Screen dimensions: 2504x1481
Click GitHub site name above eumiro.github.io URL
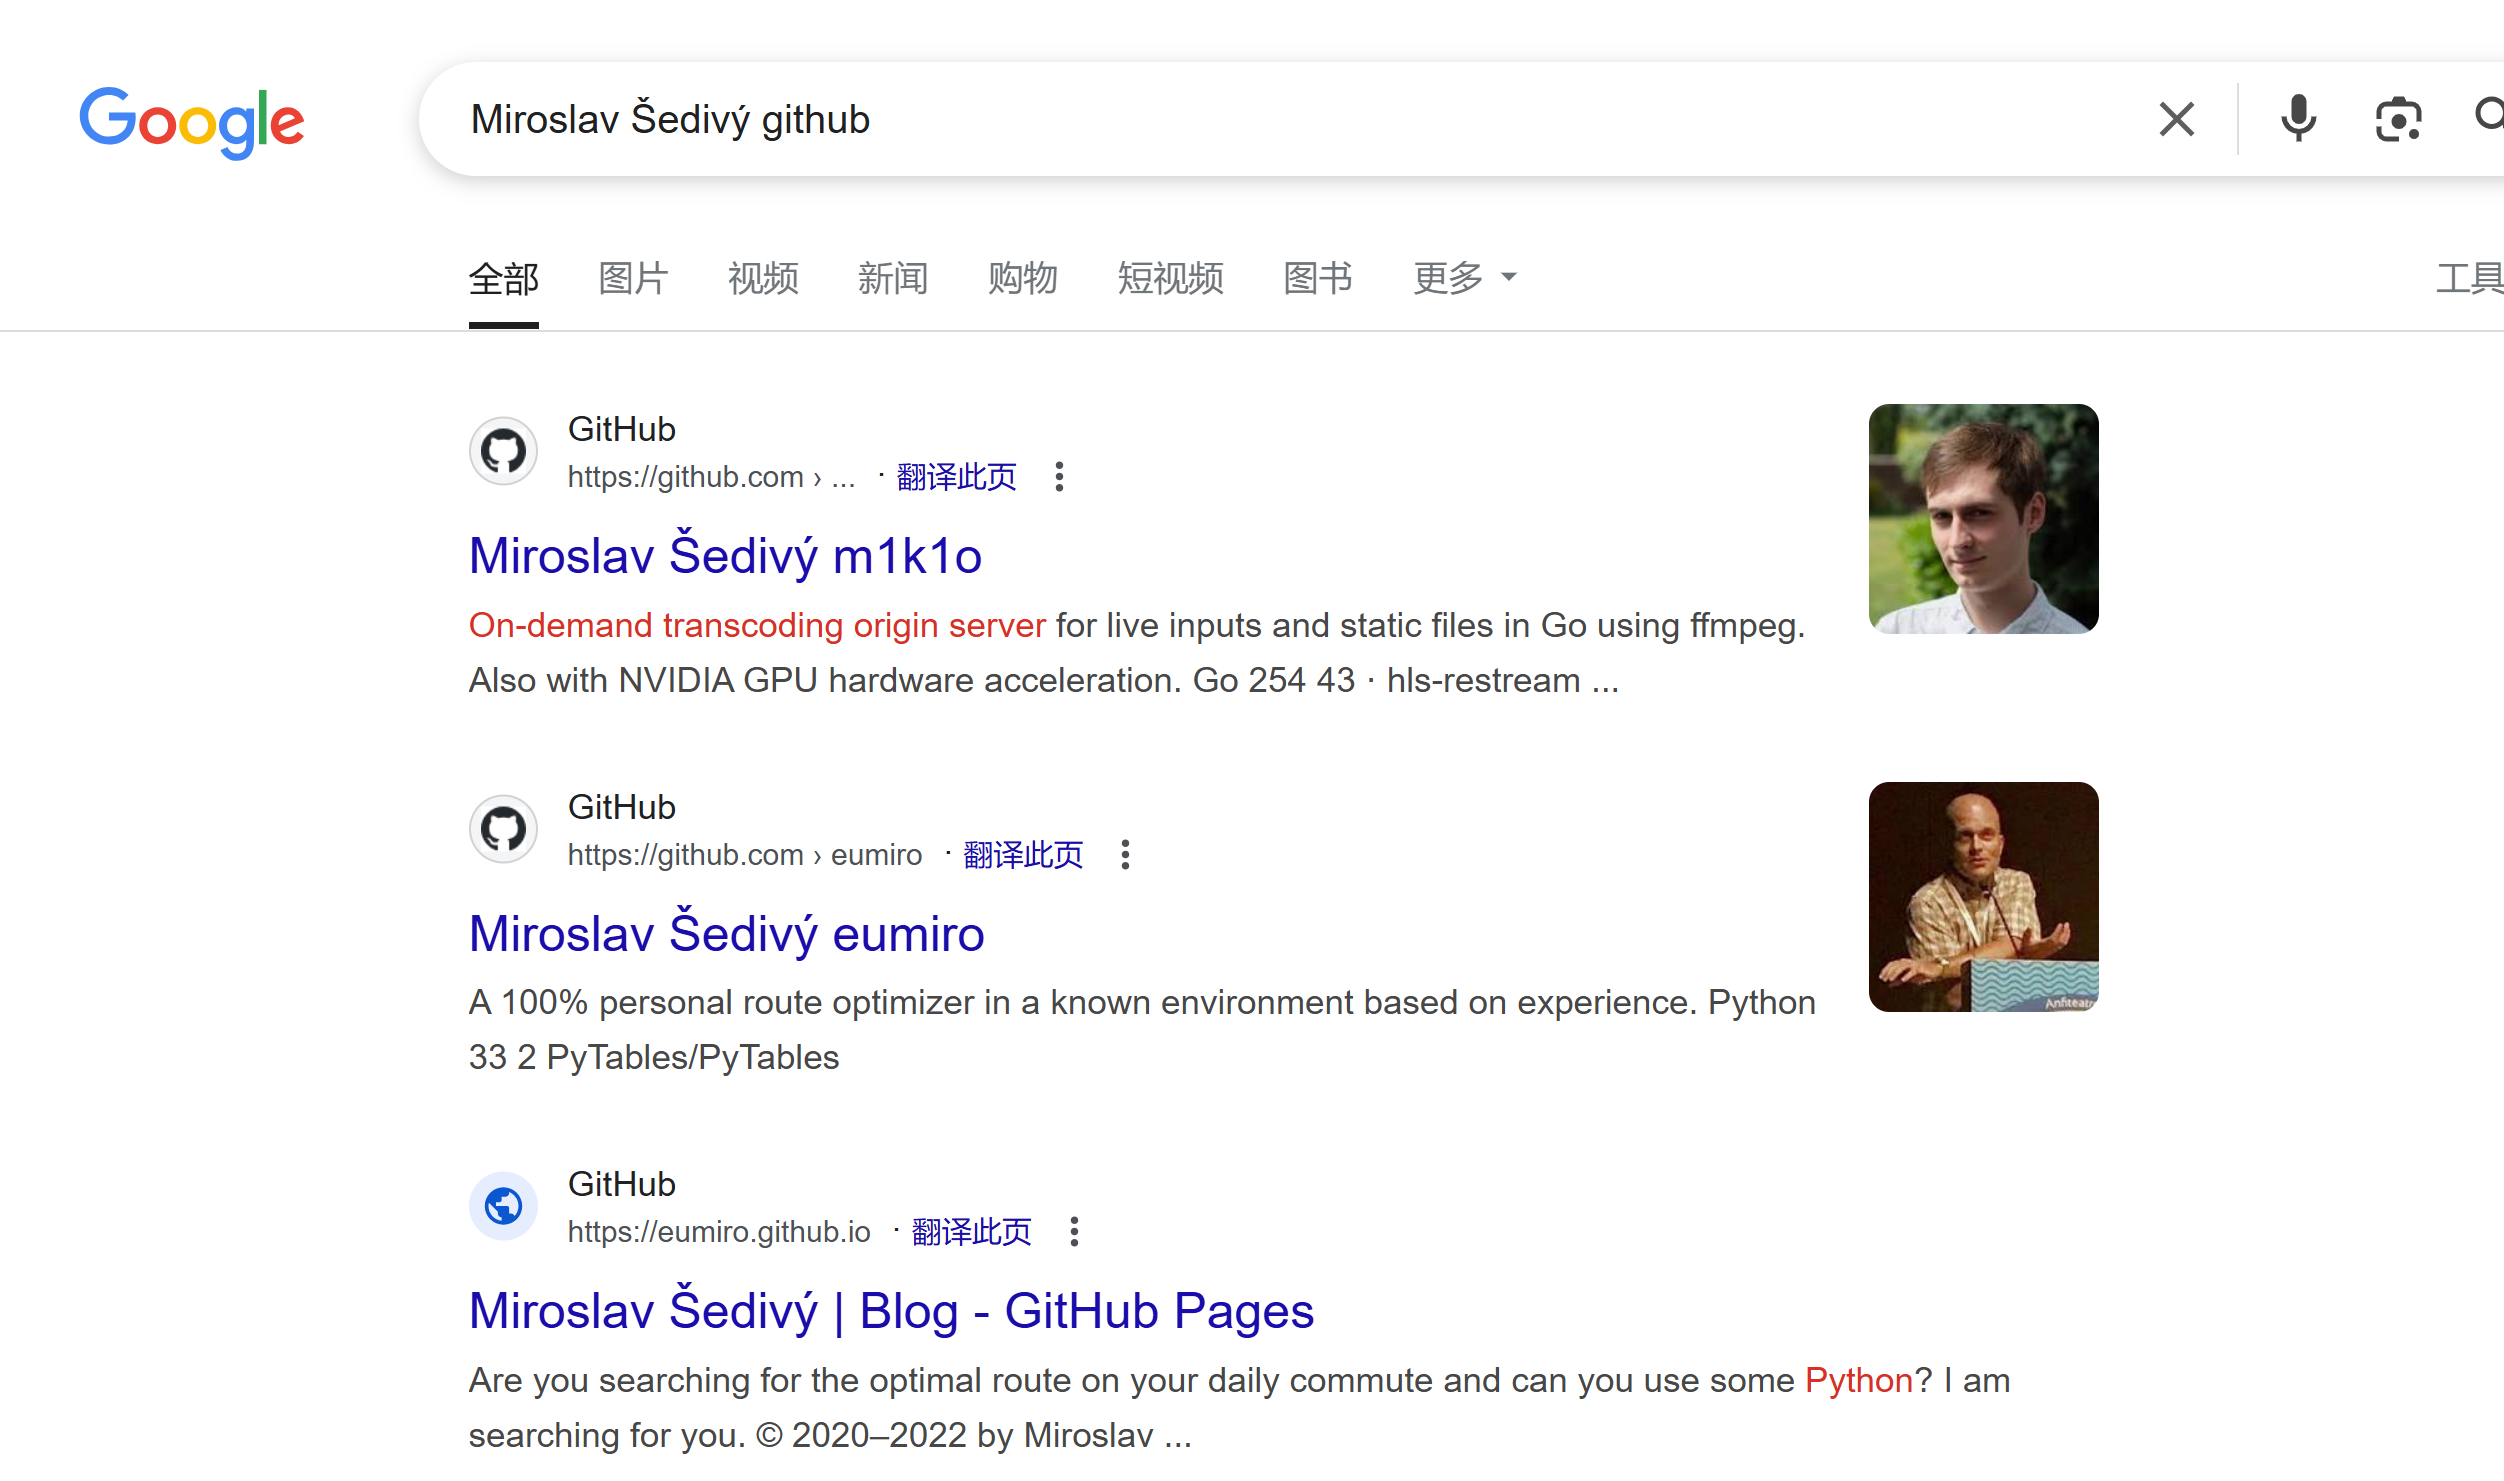(622, 1184)
